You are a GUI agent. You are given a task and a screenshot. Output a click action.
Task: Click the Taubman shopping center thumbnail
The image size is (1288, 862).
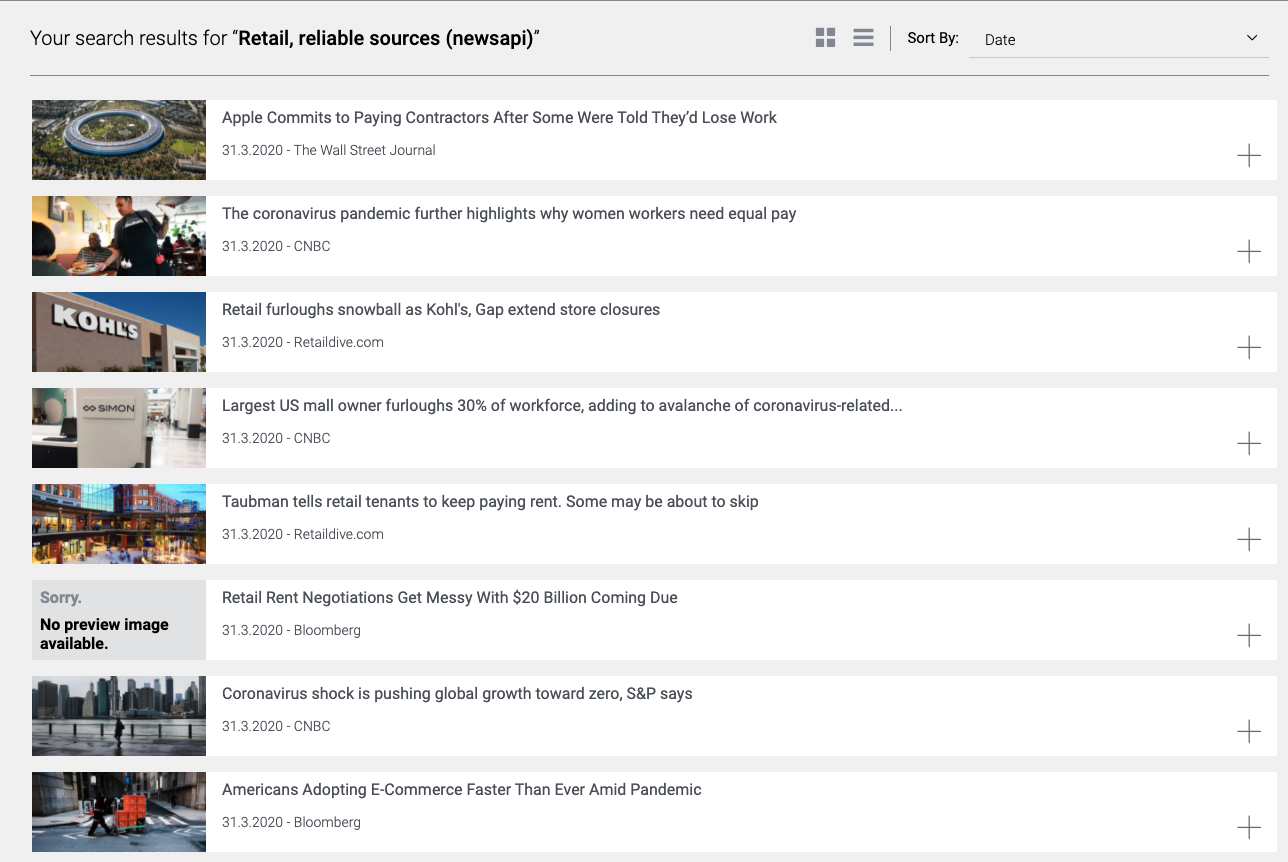(119, 524)
